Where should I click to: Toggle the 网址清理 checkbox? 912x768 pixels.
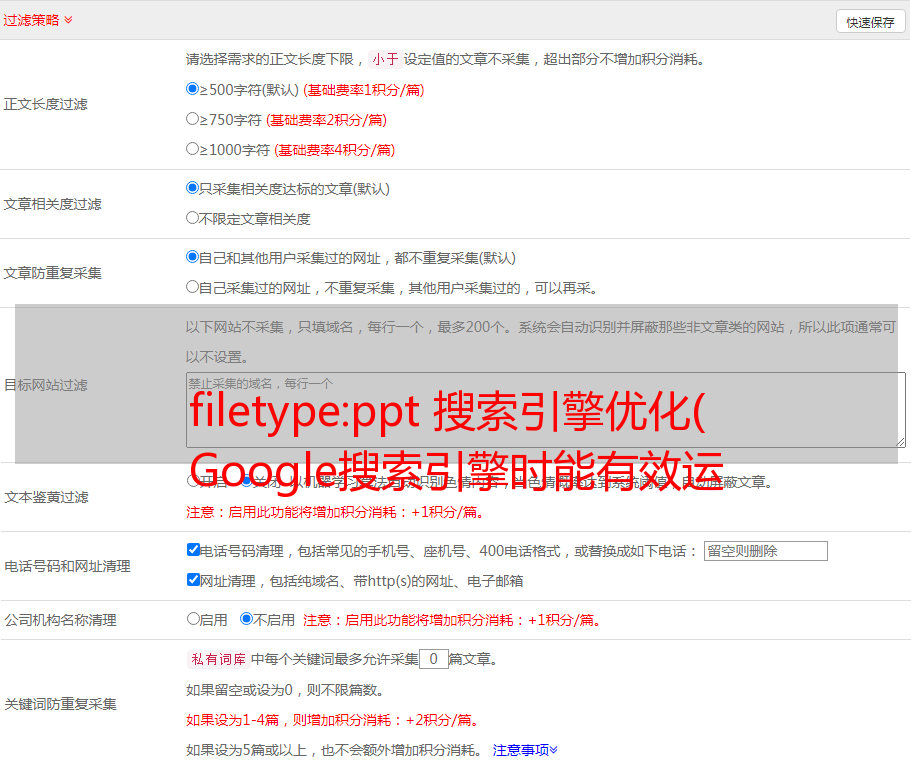point(193,580)
